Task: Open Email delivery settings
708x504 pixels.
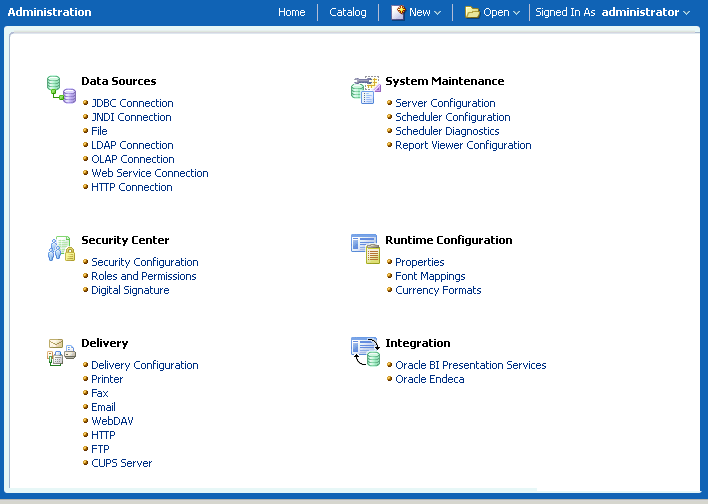Action: coord(103,407)
